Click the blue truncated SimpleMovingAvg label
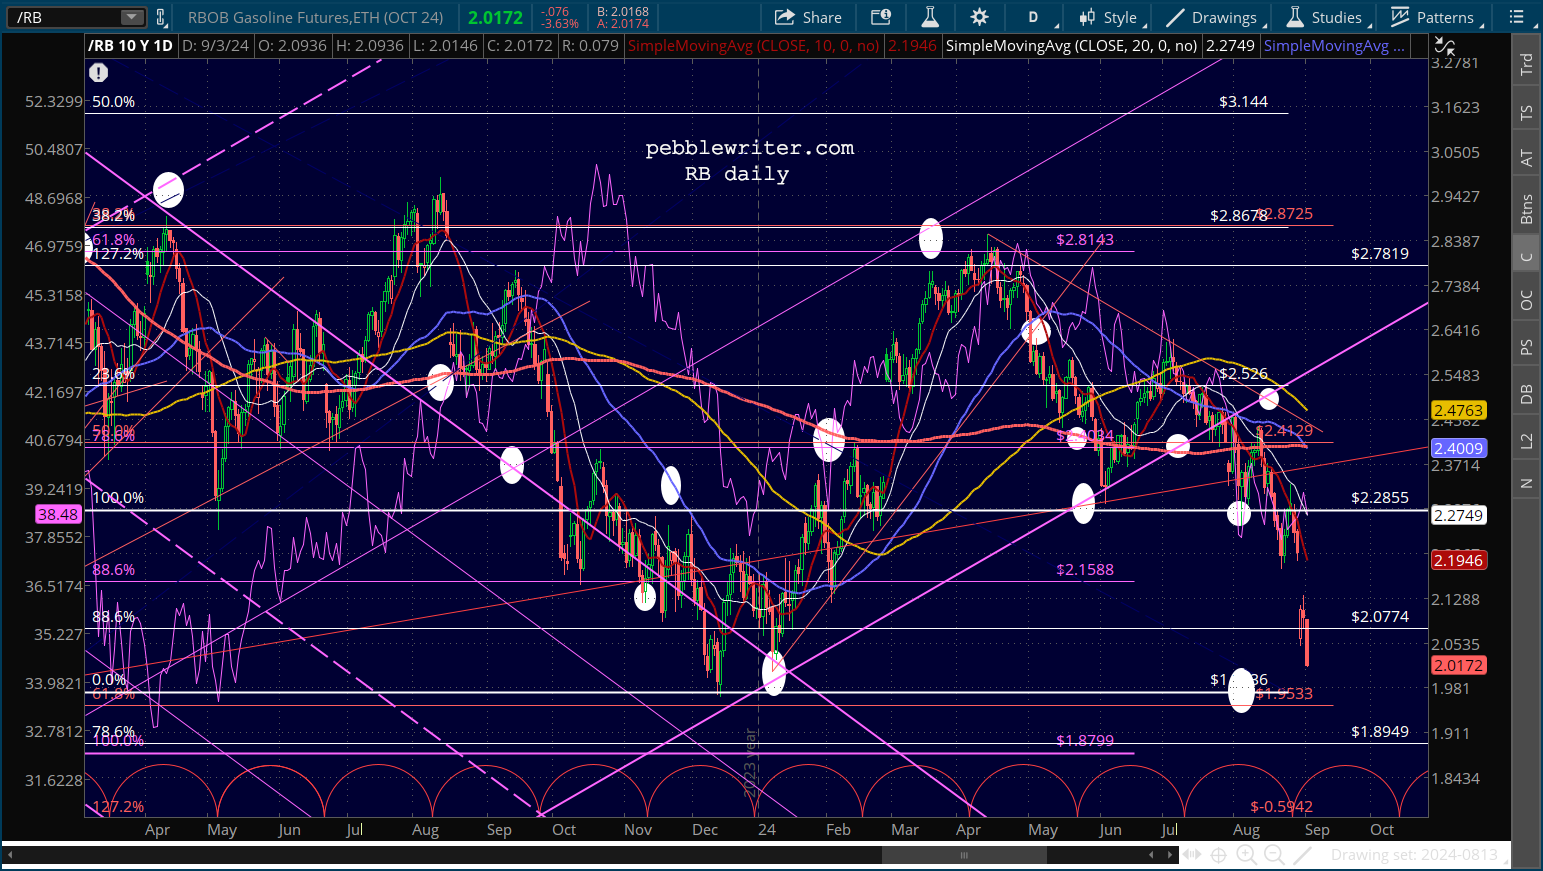This screenshot has height=871, width=1543. point(1334,46)
